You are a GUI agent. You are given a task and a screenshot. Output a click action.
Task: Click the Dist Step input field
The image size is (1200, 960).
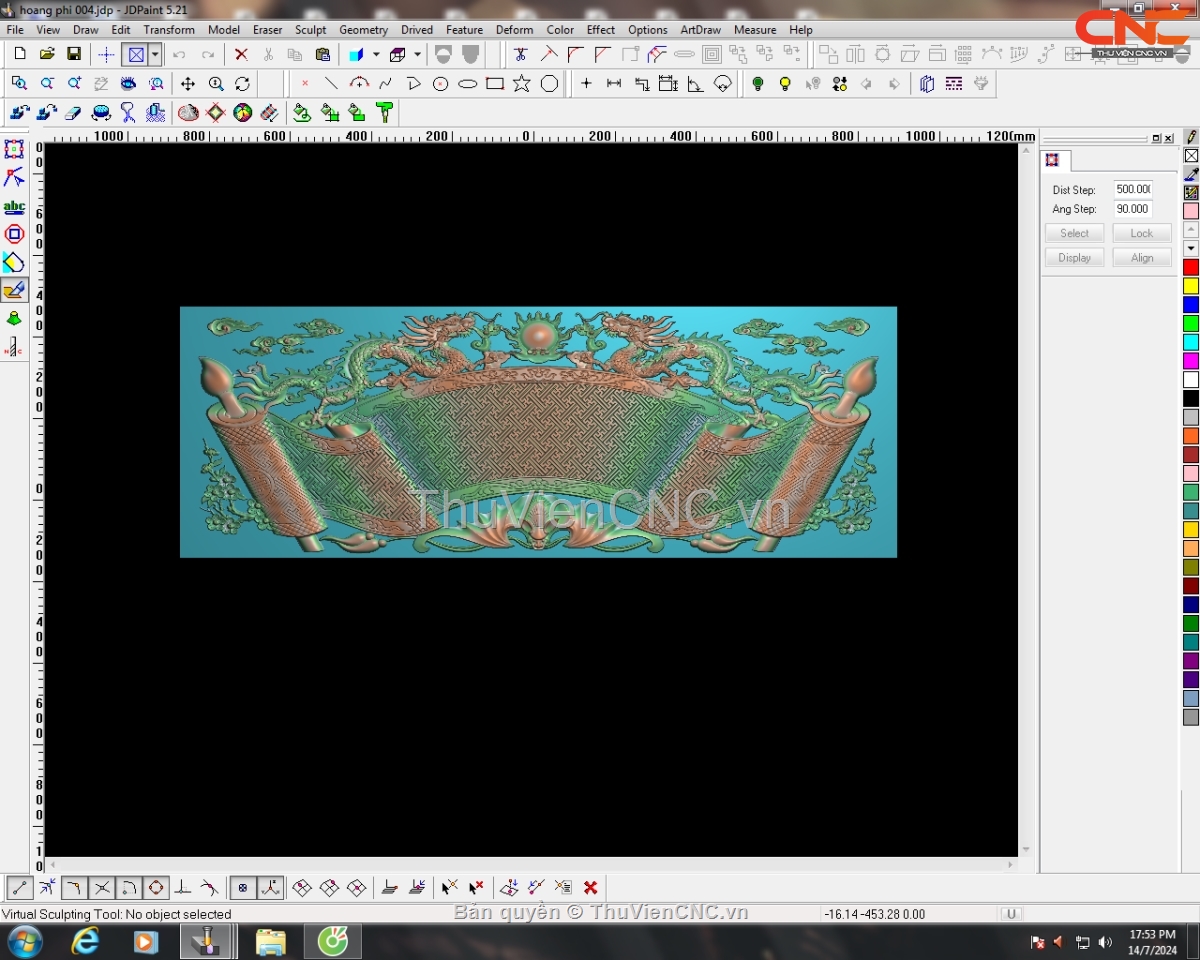point(1133,189)
